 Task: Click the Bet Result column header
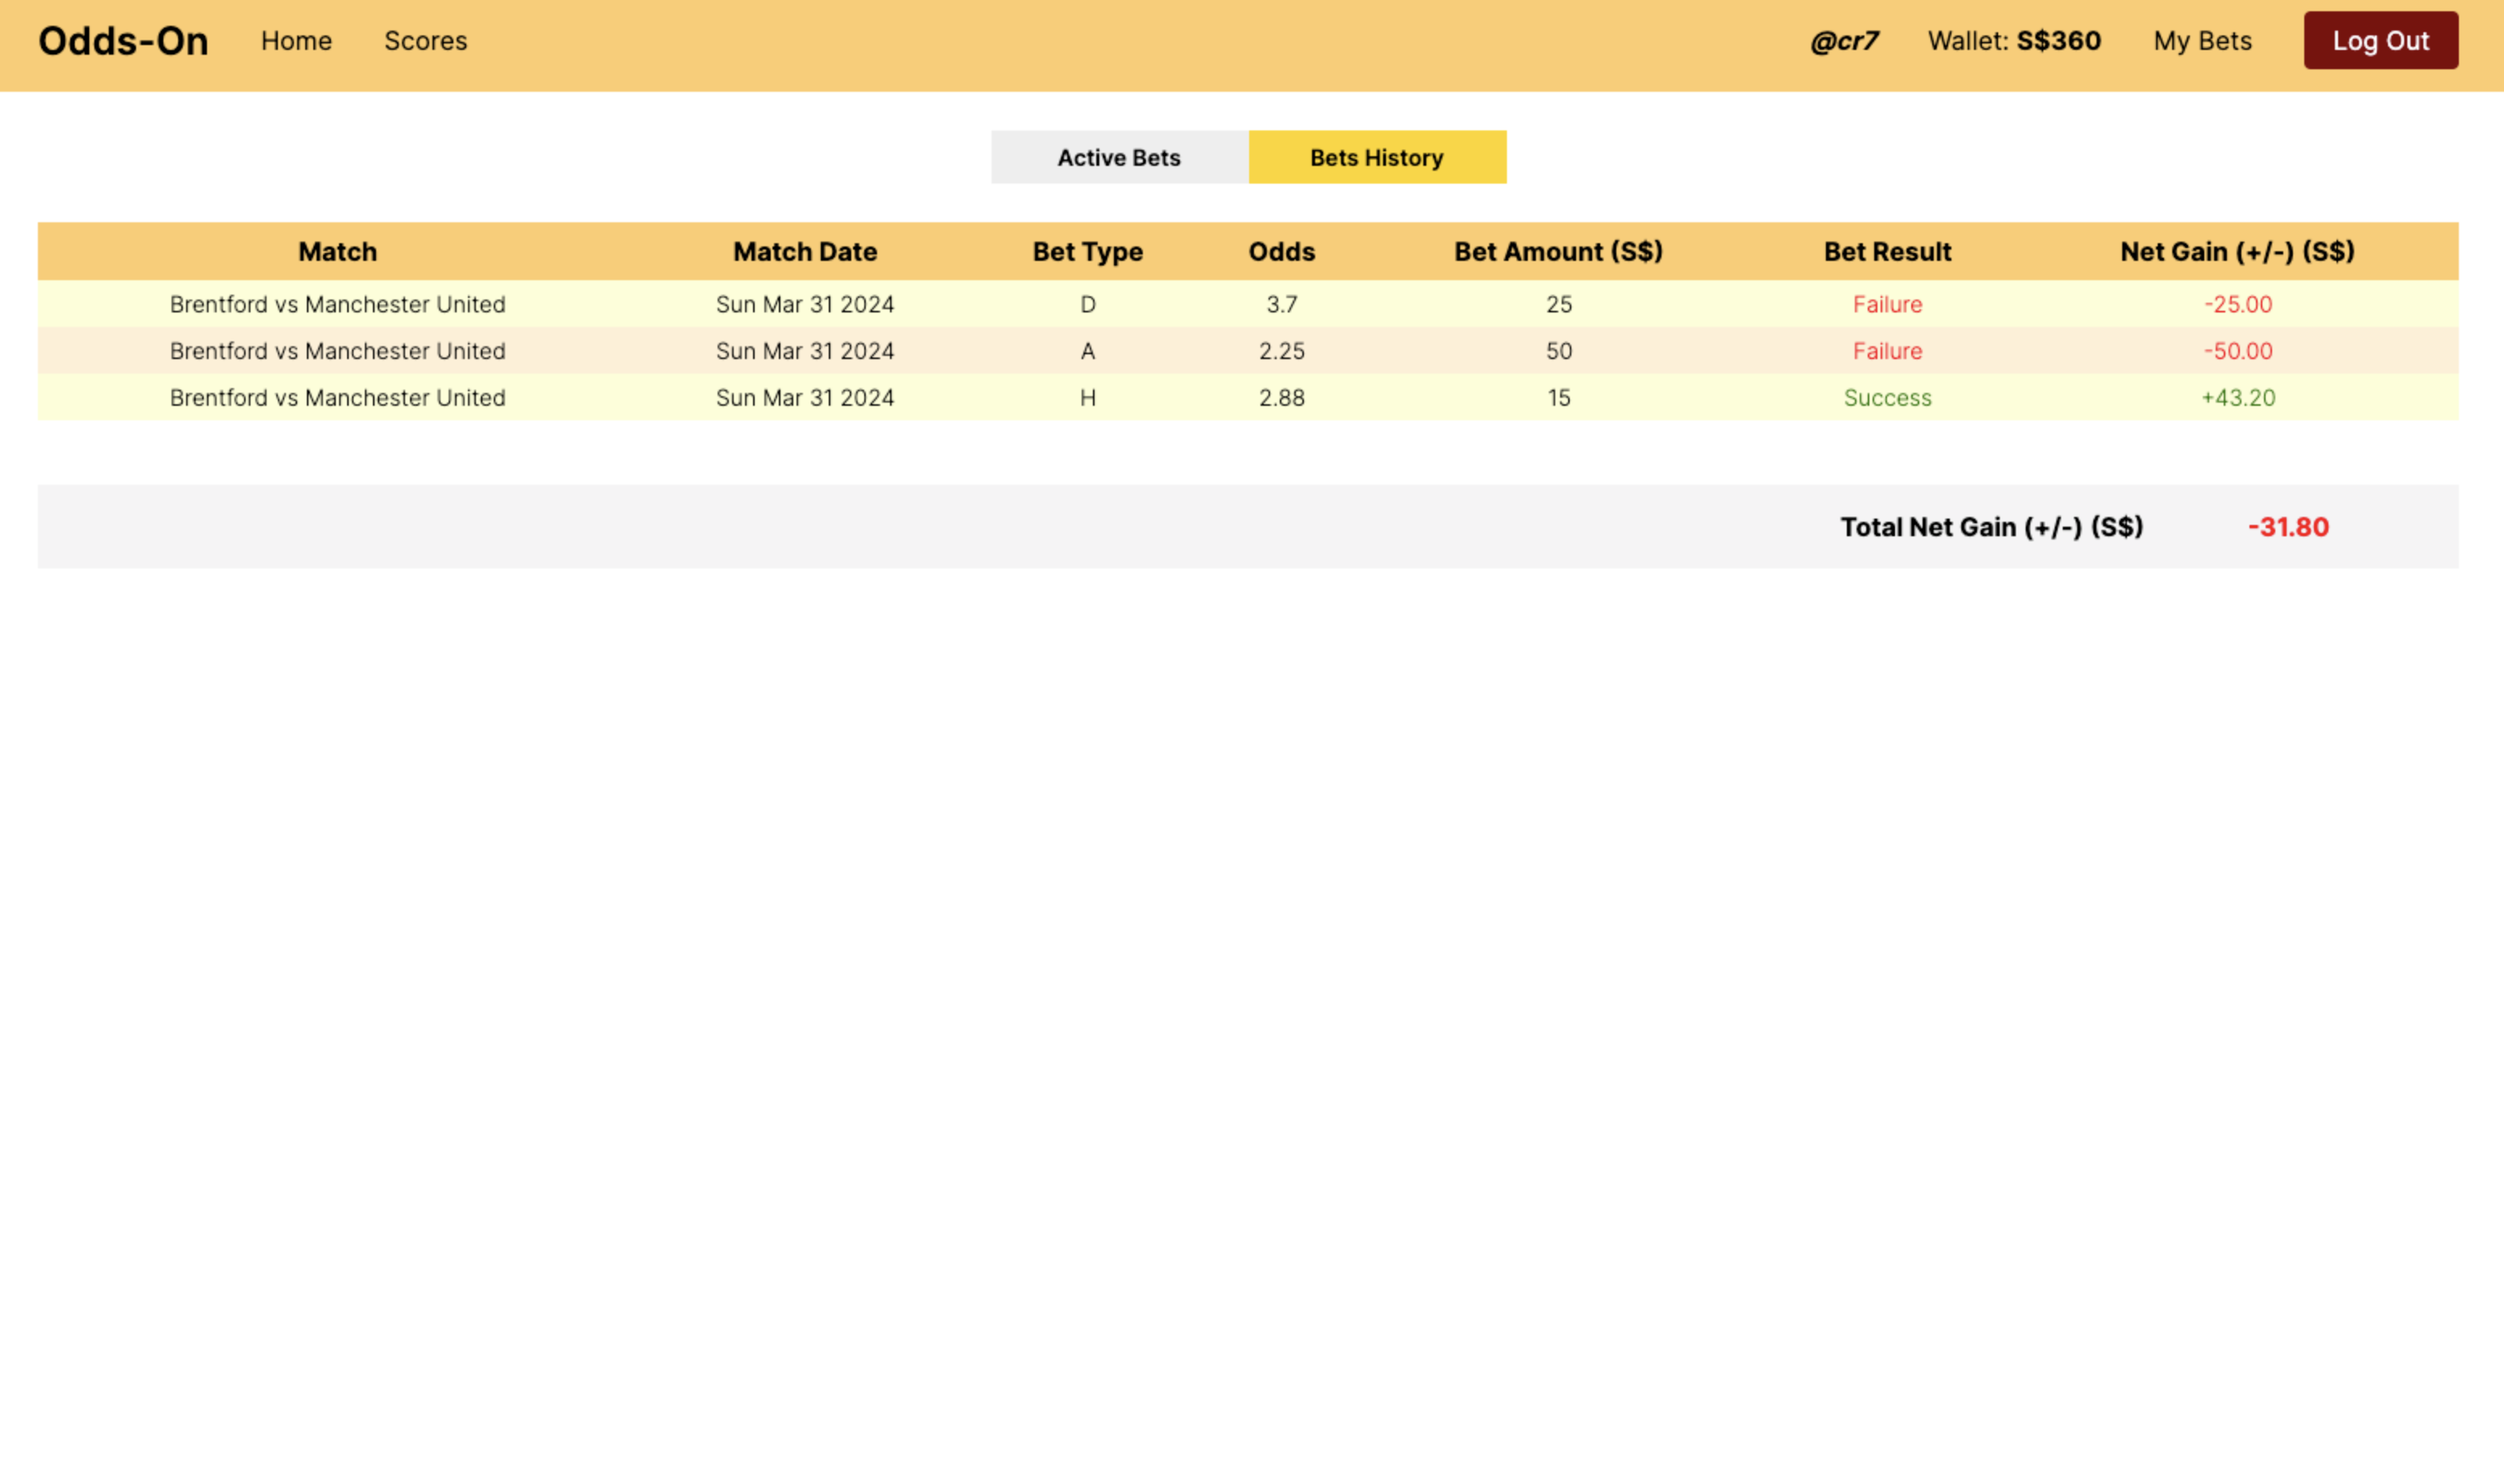click(x=1887, y=252)
